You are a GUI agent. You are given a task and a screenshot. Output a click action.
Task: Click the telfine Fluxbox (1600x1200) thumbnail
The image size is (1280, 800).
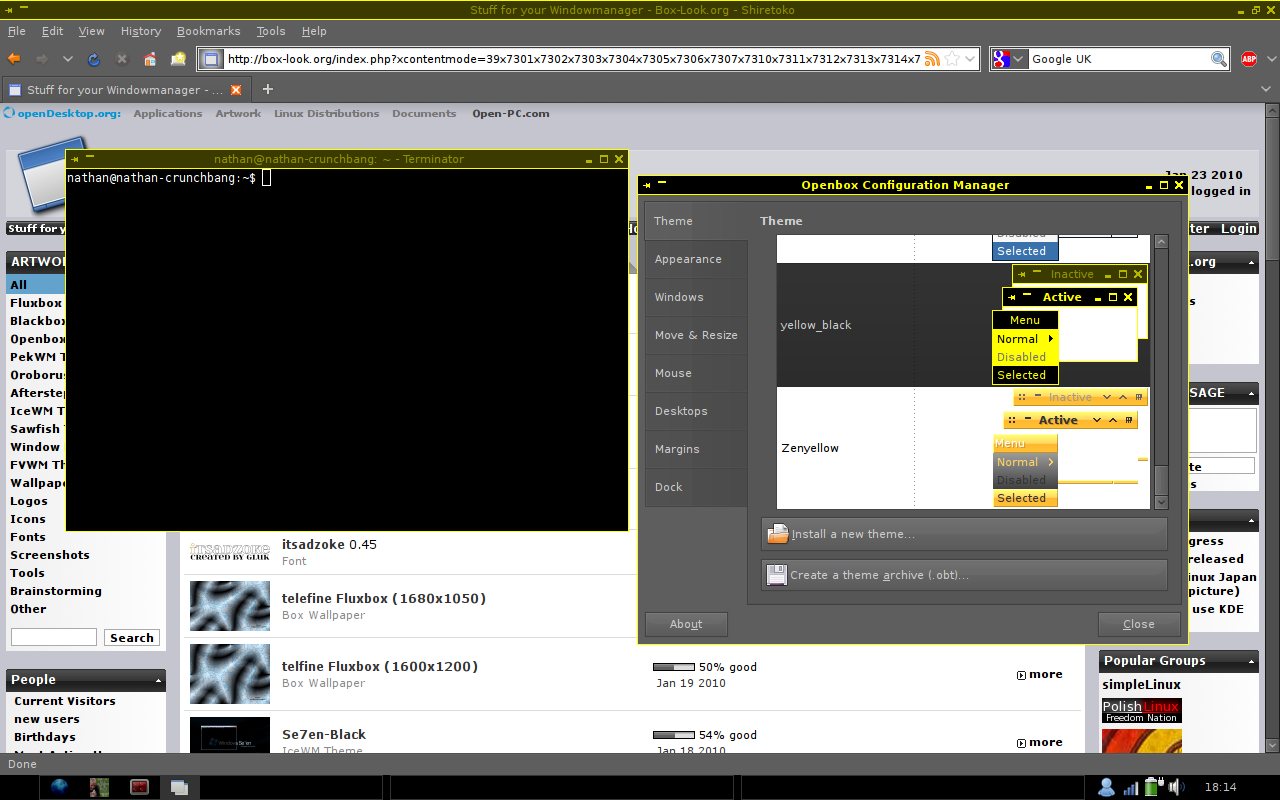tap(230, 674)
